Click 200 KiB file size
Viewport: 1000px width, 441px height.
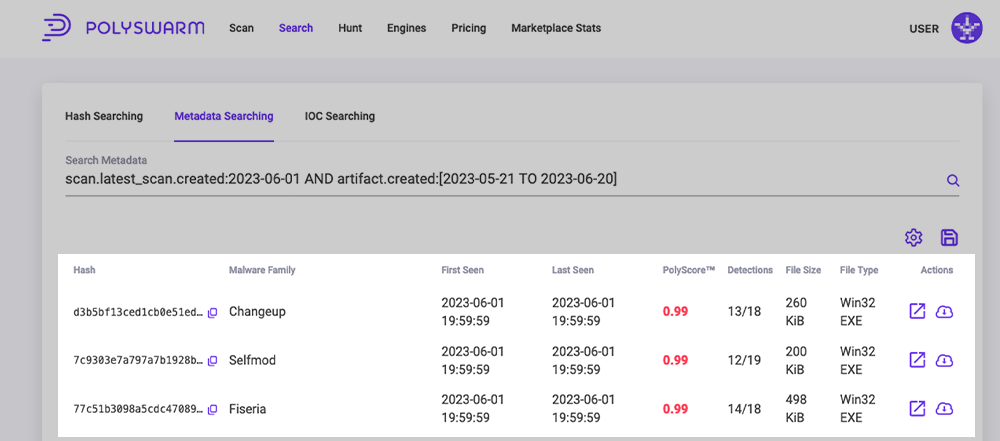click(x=796, y=360)
